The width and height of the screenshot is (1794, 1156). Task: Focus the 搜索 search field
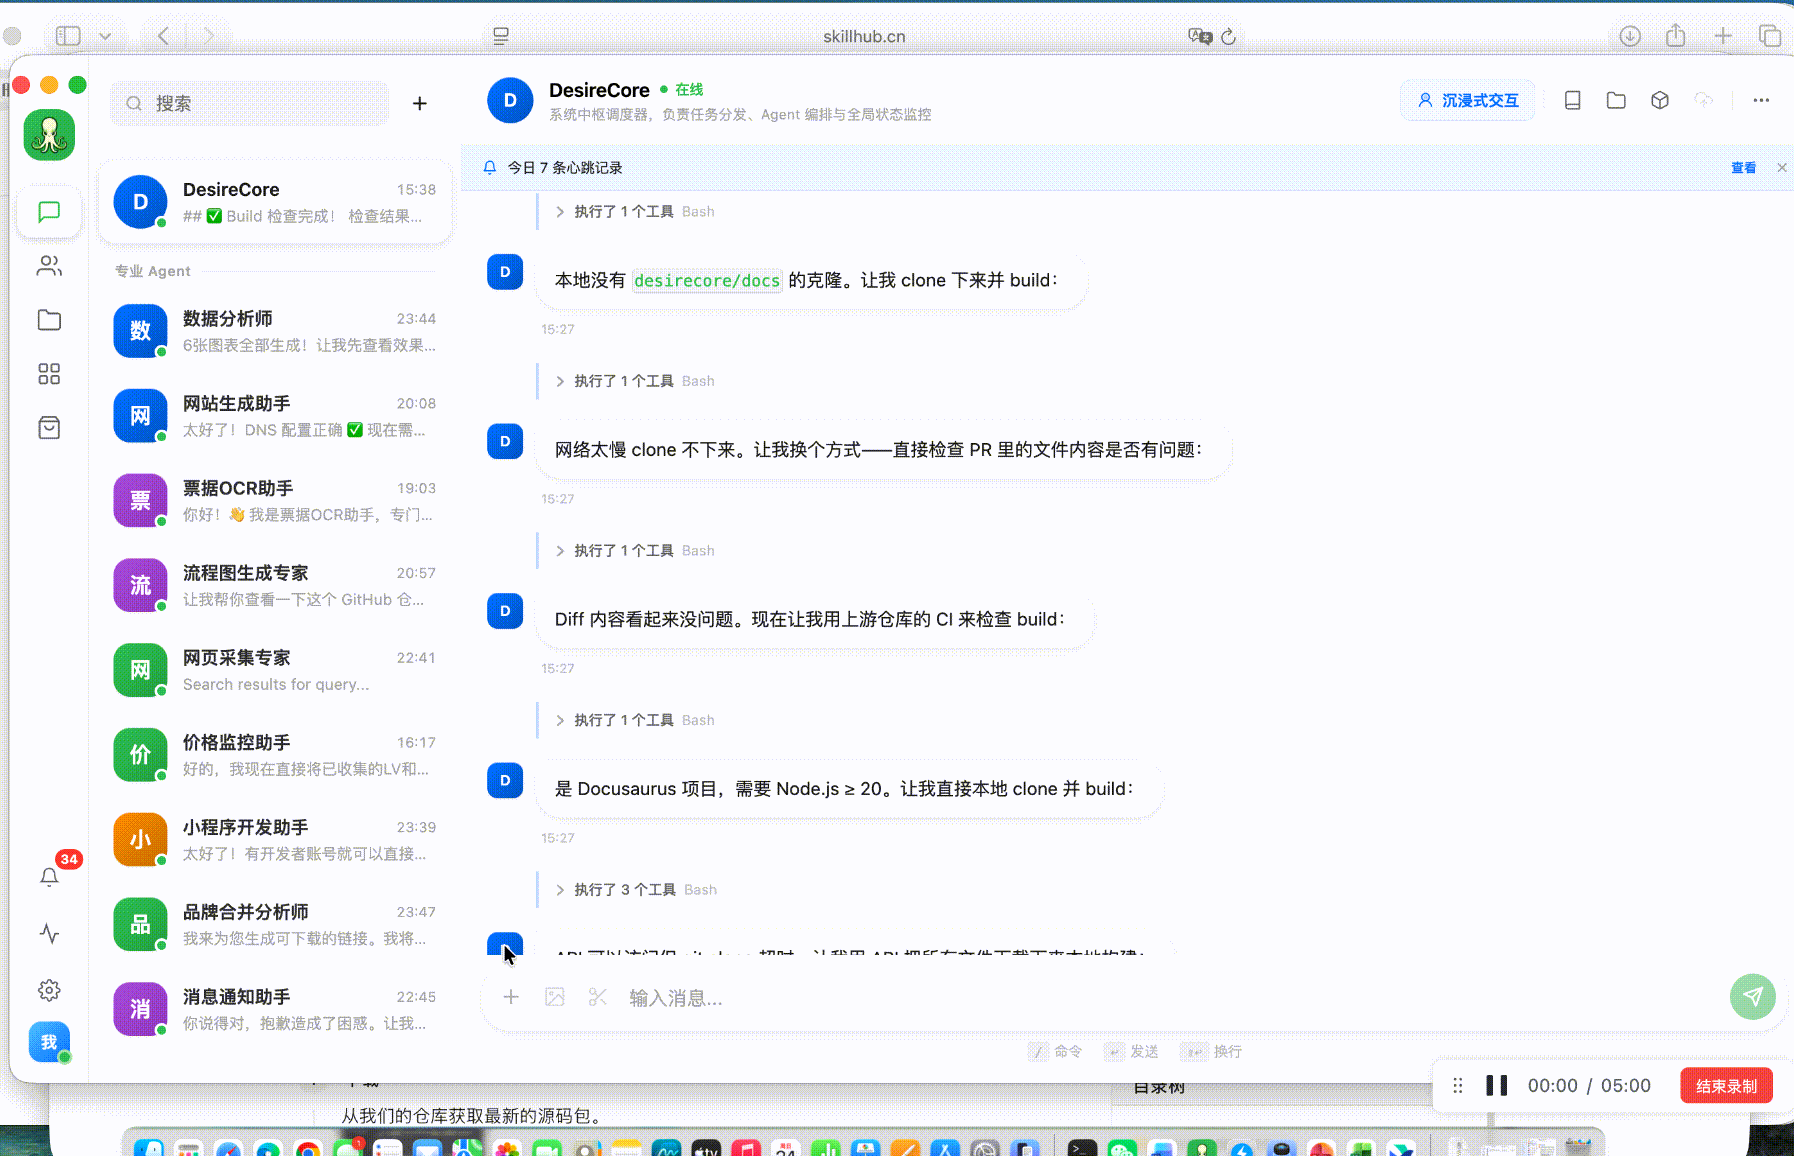coord(250,103)
